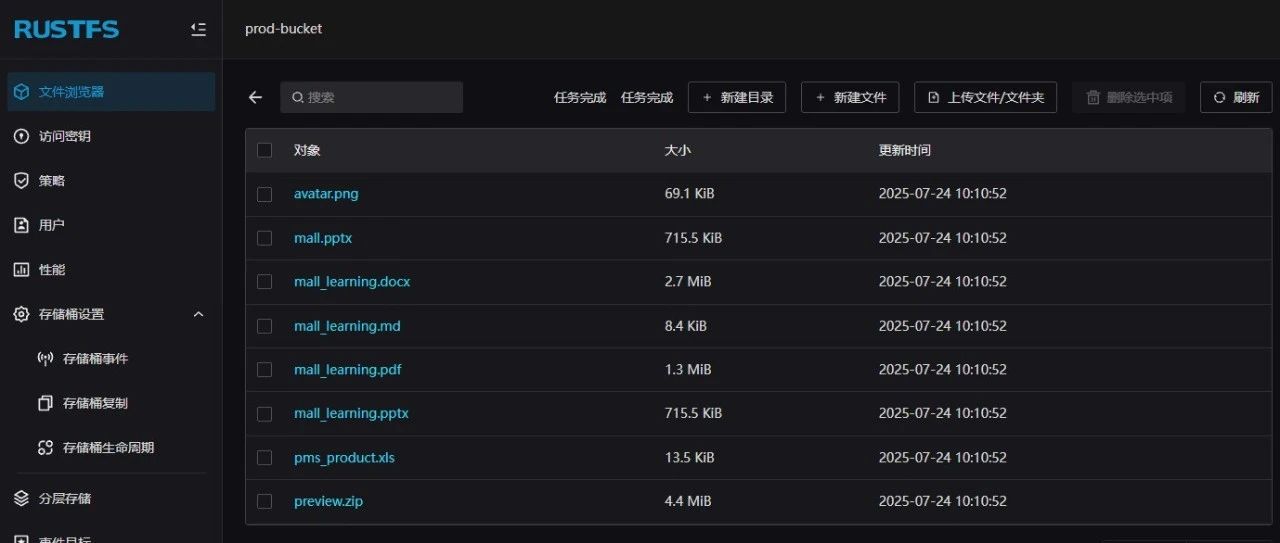The height and width of the screenshot is (543, 1280).
Task: Click the bucket events (存储桶事件) icon
Action: click(x=45, y=359)
